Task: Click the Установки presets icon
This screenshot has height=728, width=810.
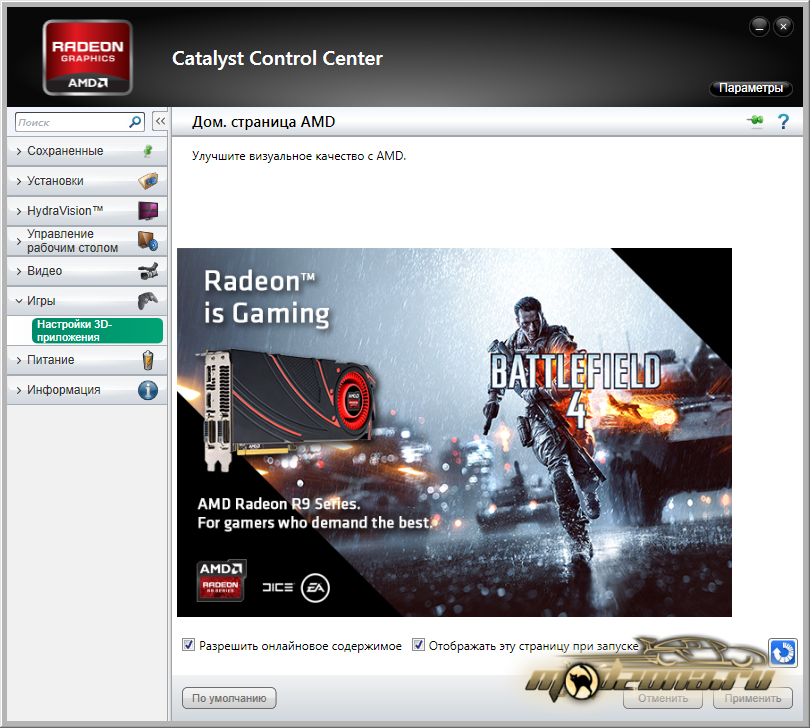Action: point(148,181)
